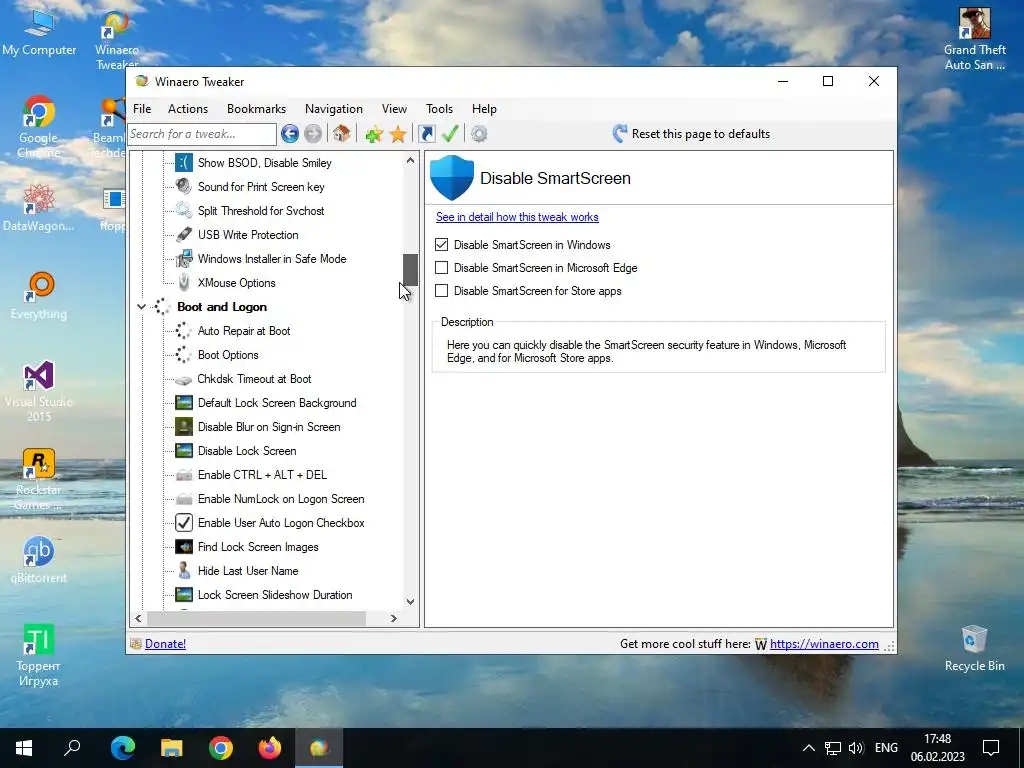1024x768 pixels.
Task: Select Chkdsk Timeout at Boot
Action: pos(254,379)
